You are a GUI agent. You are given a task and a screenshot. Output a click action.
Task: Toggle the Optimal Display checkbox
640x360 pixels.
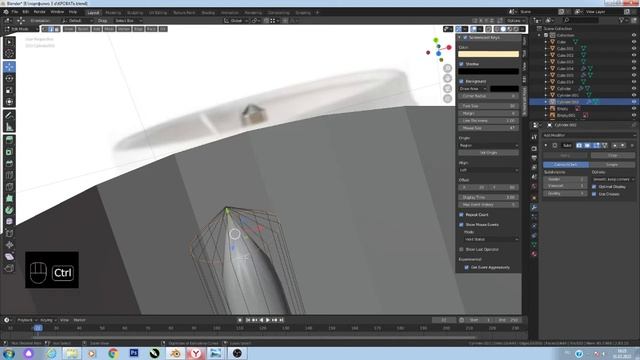[x=594, y=187]
